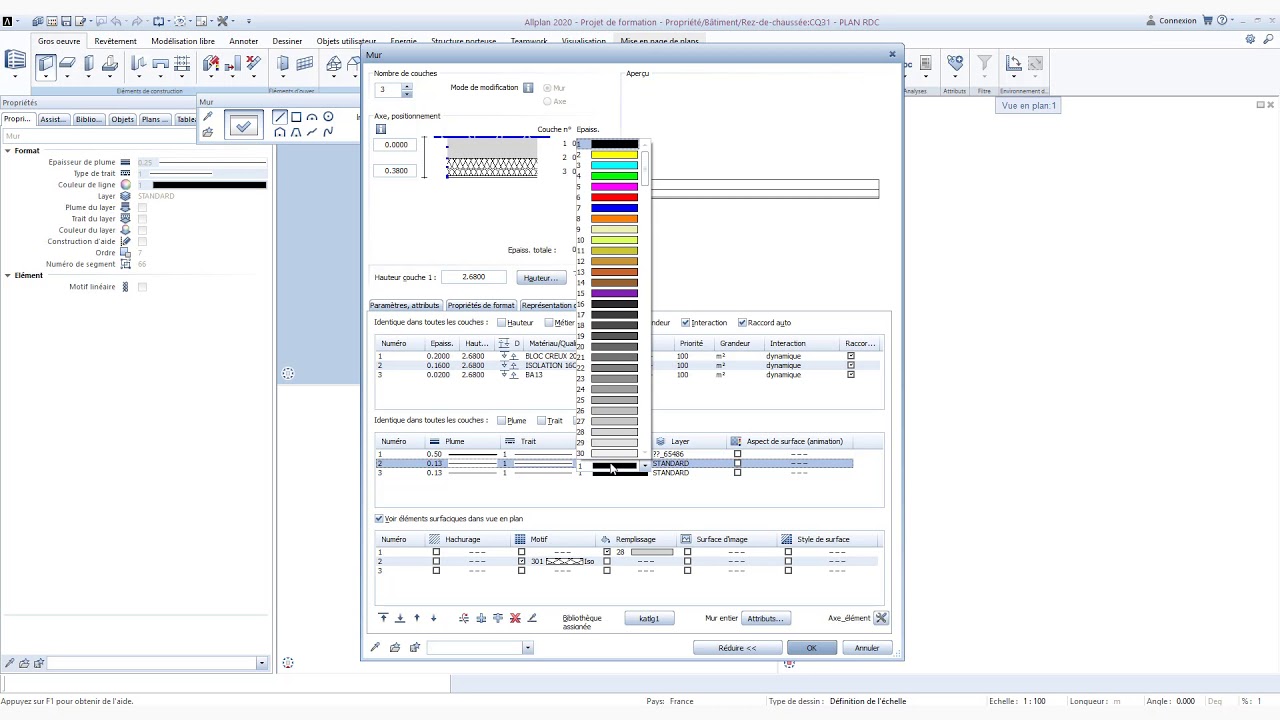This screenshot has width=1280, height=720.
Task: Select the straight line wall shape icon
Action: 280,117
